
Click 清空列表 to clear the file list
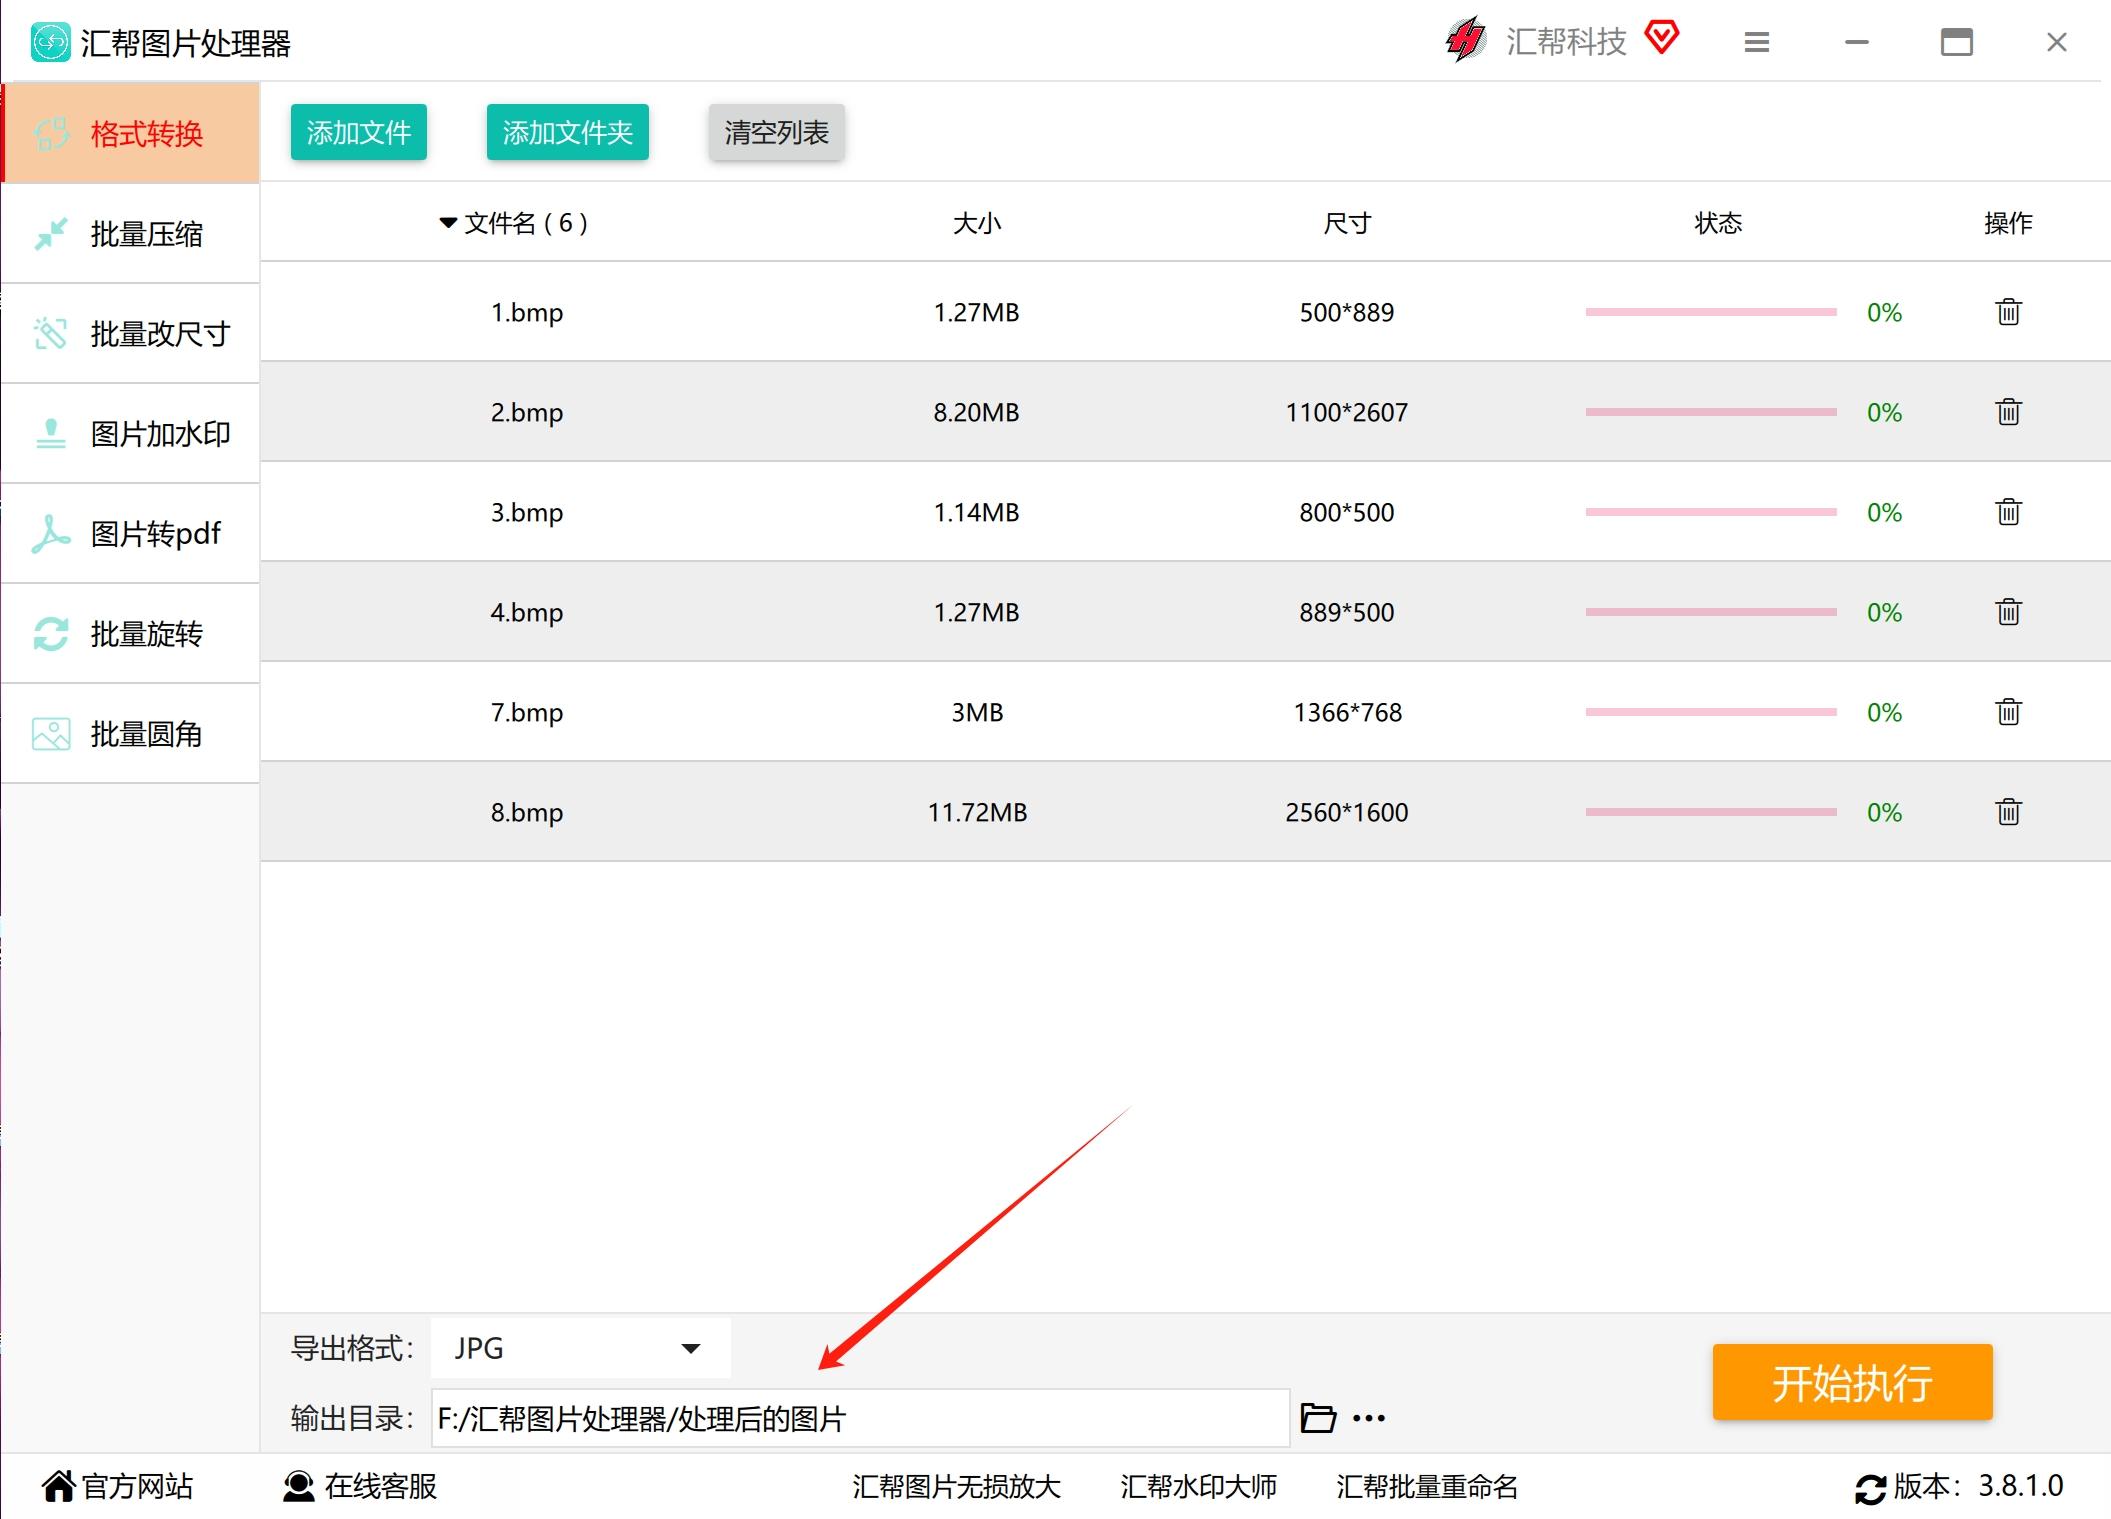(x=776, y=132)
